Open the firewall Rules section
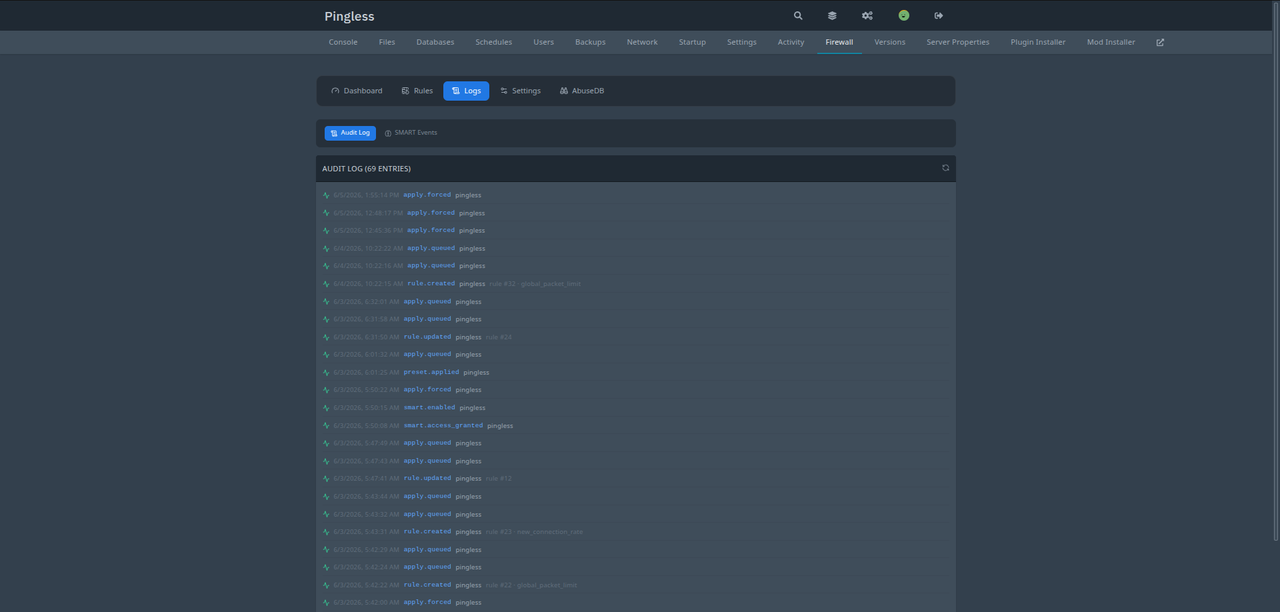Screen dimensions: 1280x612 coord(417,91)
